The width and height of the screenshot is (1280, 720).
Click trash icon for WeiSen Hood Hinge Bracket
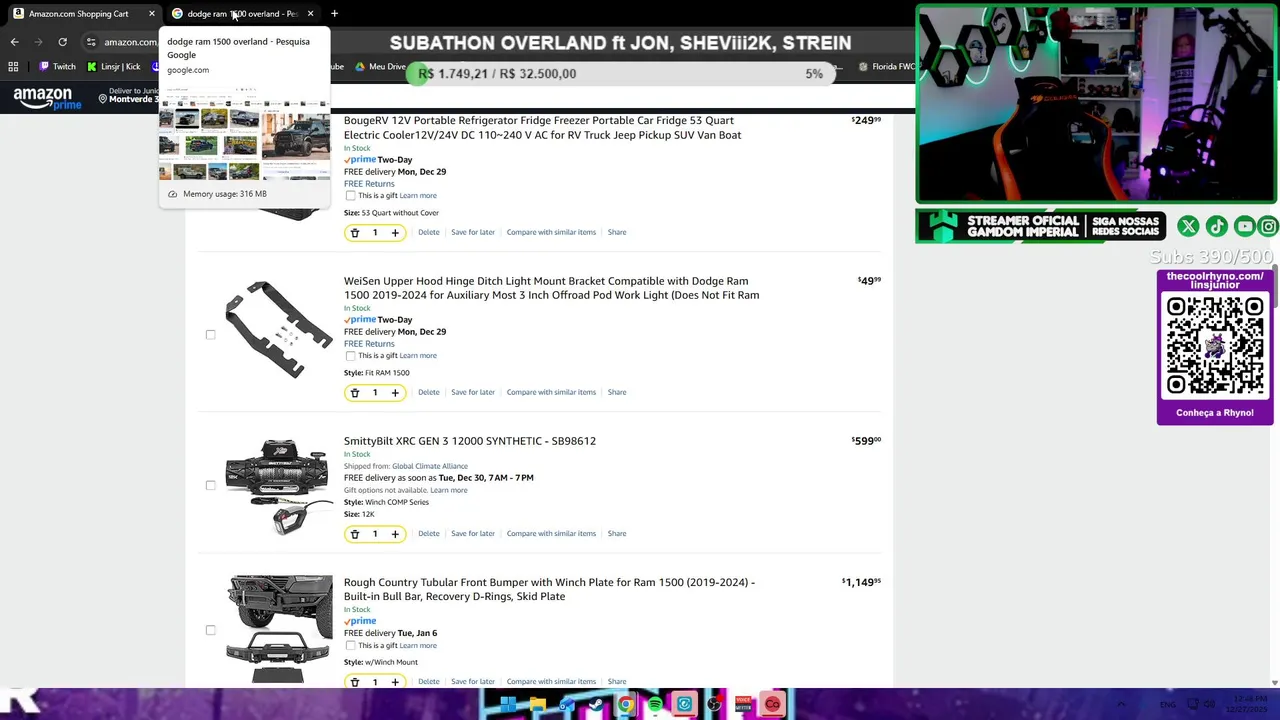pyautogui.click(x=354, y=393)
